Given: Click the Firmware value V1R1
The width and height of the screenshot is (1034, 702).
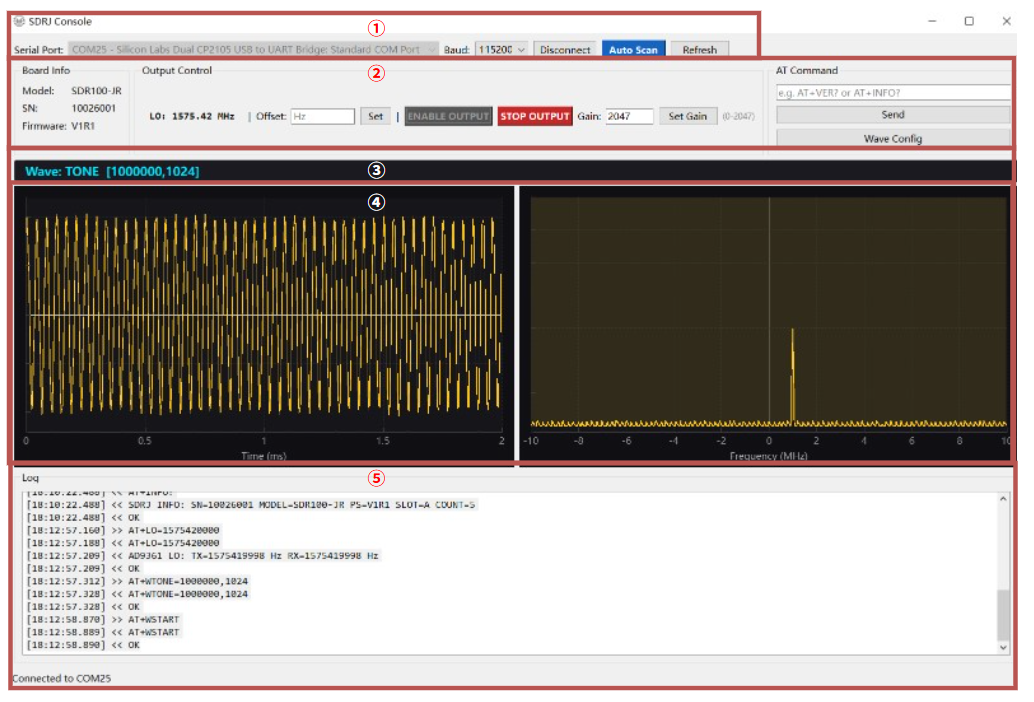Looking at the screenshot, I should (x=83, y=126).
